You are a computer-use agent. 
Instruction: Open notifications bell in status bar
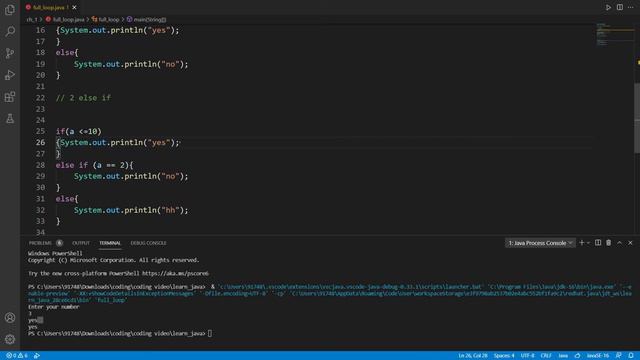[631, 356]
